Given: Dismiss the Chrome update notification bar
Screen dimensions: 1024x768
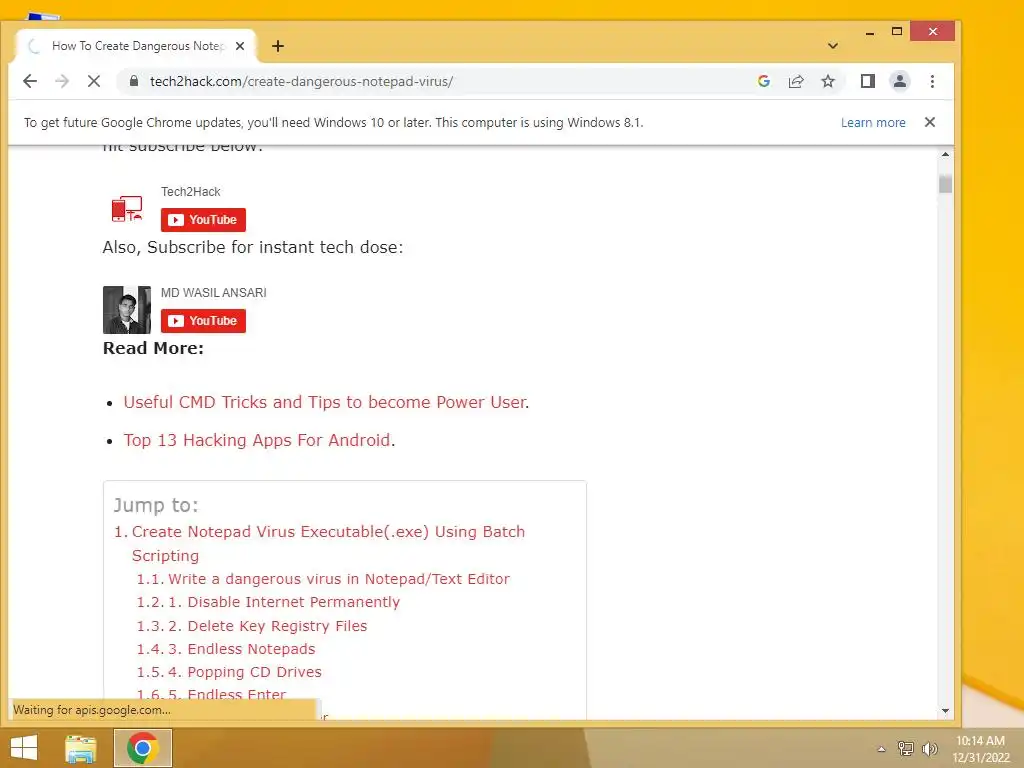Looking at the screenshot, I should (930, 122).
